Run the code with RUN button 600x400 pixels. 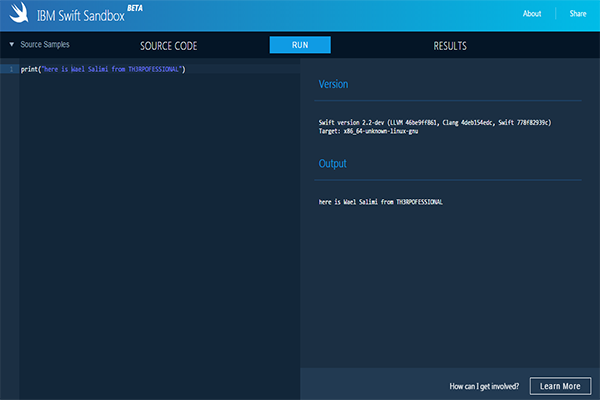[x=300, y=45]
